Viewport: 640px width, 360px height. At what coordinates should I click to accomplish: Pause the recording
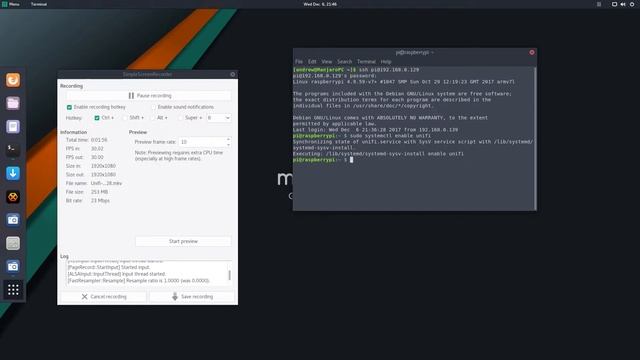[x=149, y=96]
